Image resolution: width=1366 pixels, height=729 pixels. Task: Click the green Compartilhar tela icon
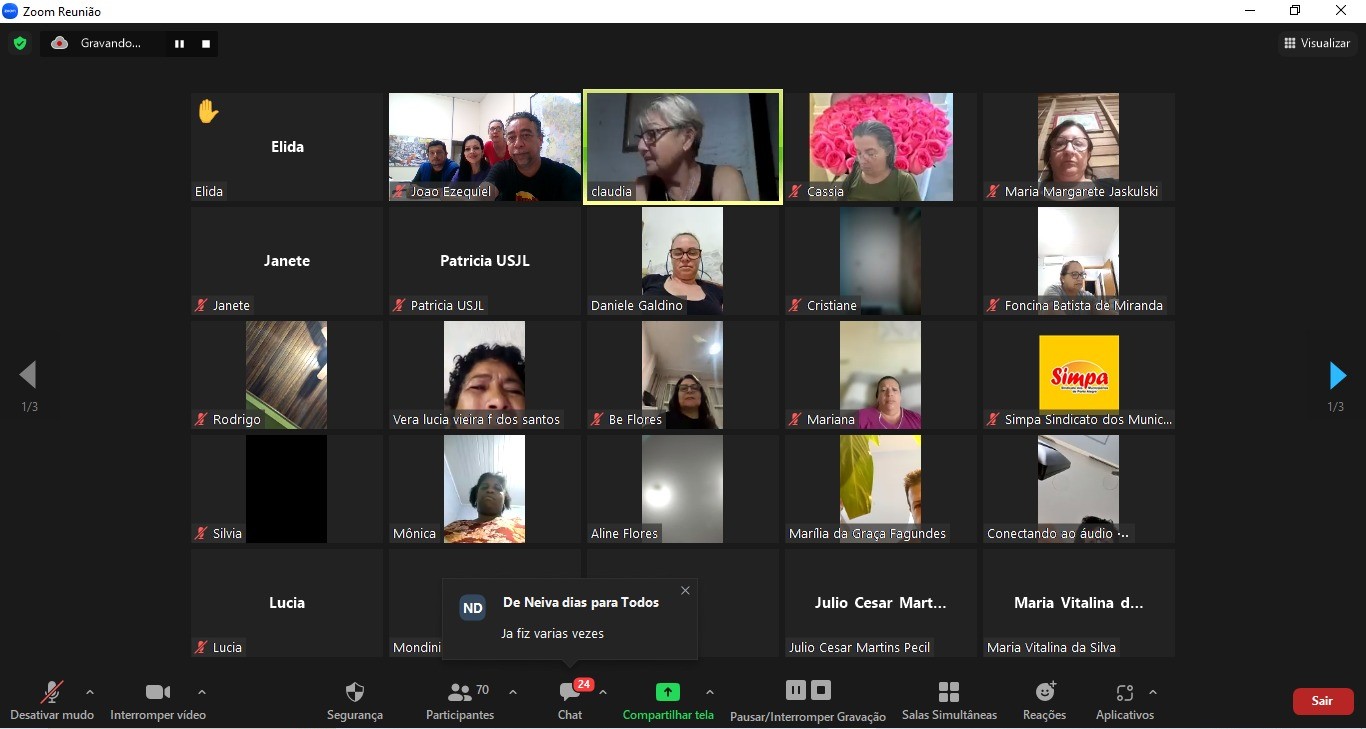coord(667,692)
